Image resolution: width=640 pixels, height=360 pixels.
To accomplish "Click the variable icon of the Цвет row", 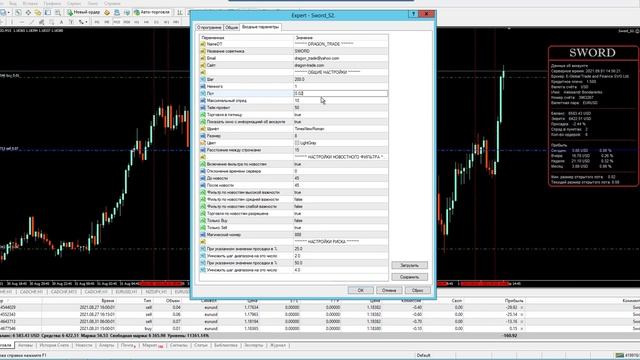I will click(203, 143).
